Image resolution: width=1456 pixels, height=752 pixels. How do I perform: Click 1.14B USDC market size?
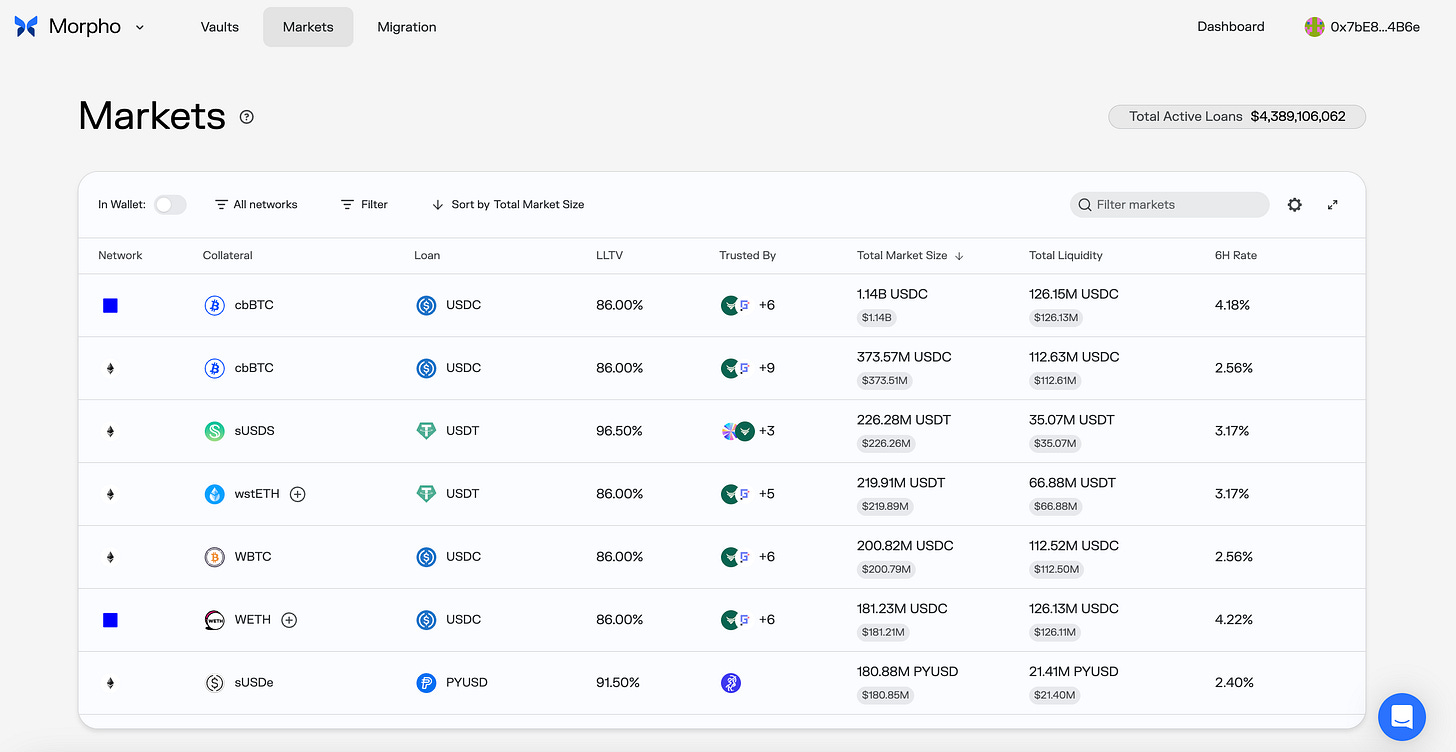(x=892, y=294)
